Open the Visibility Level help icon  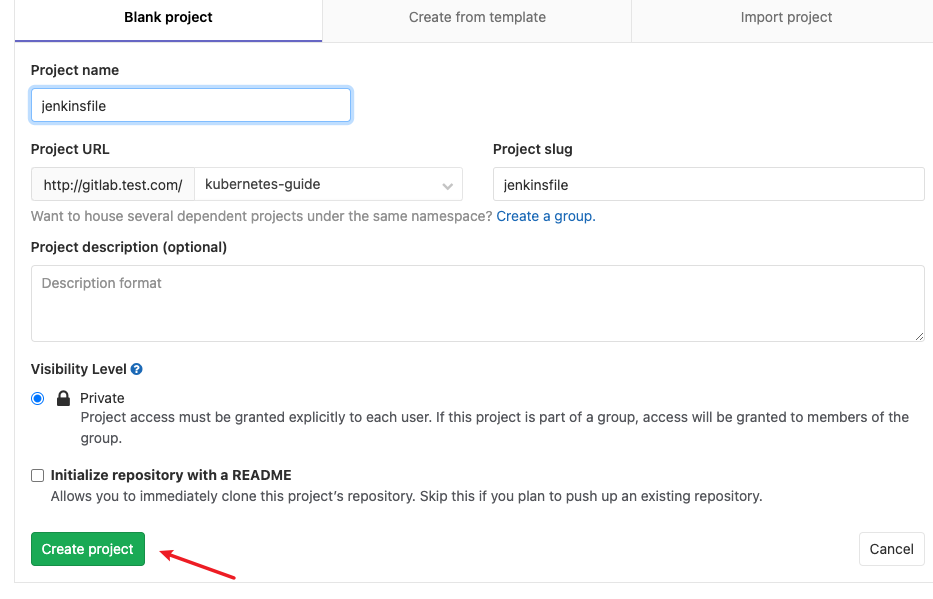136,369
